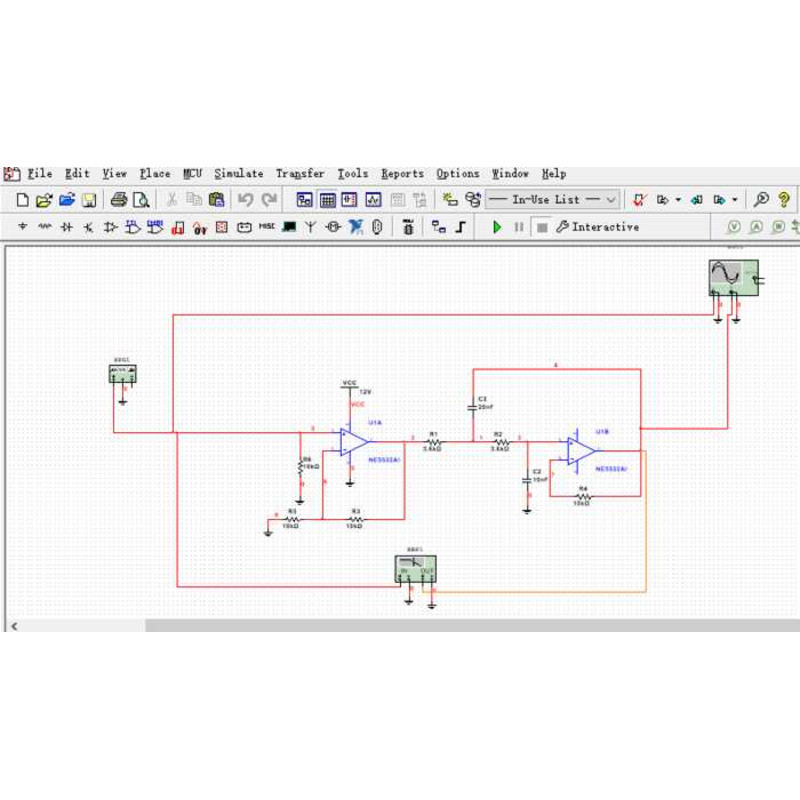This screenshot has width=800, height=800.
Task: Click the Find examples magnifier icon
Action: [x=761, y=199]
